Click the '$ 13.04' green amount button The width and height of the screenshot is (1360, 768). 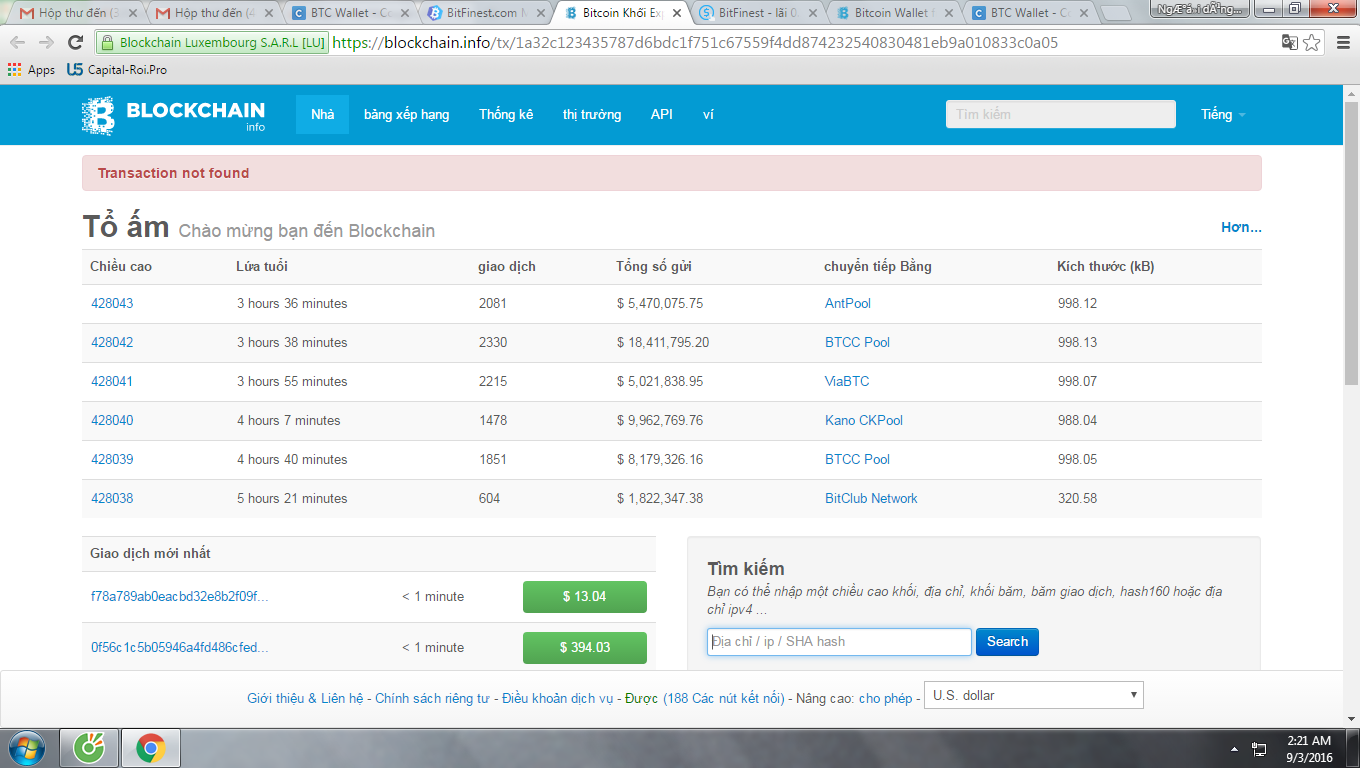585,597
